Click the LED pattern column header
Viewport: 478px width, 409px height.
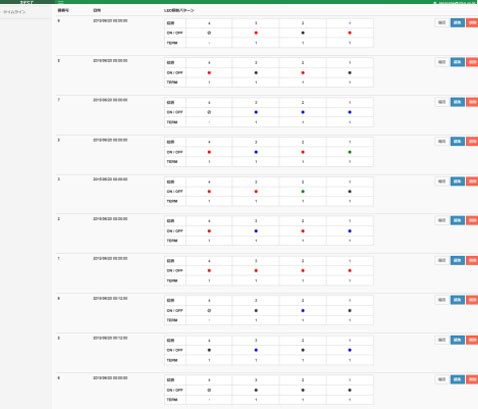[179, 11]
